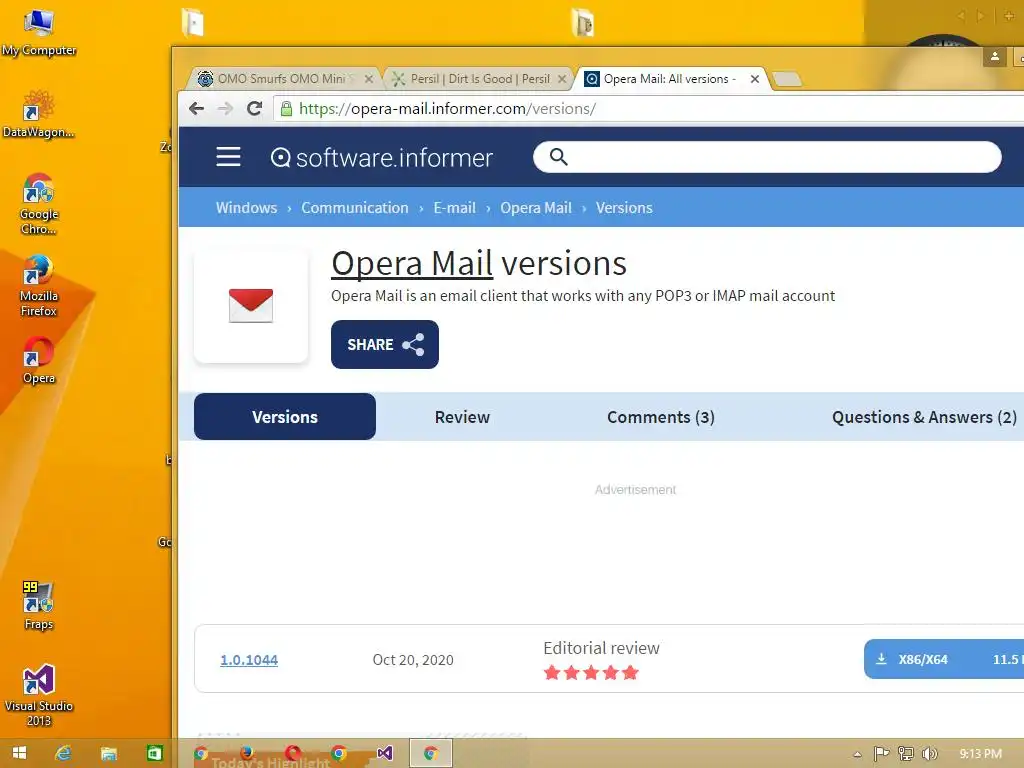Focus the site search field
Image resolution: width=1024 pixels, height=768 pixels.
tap(767, 157)
